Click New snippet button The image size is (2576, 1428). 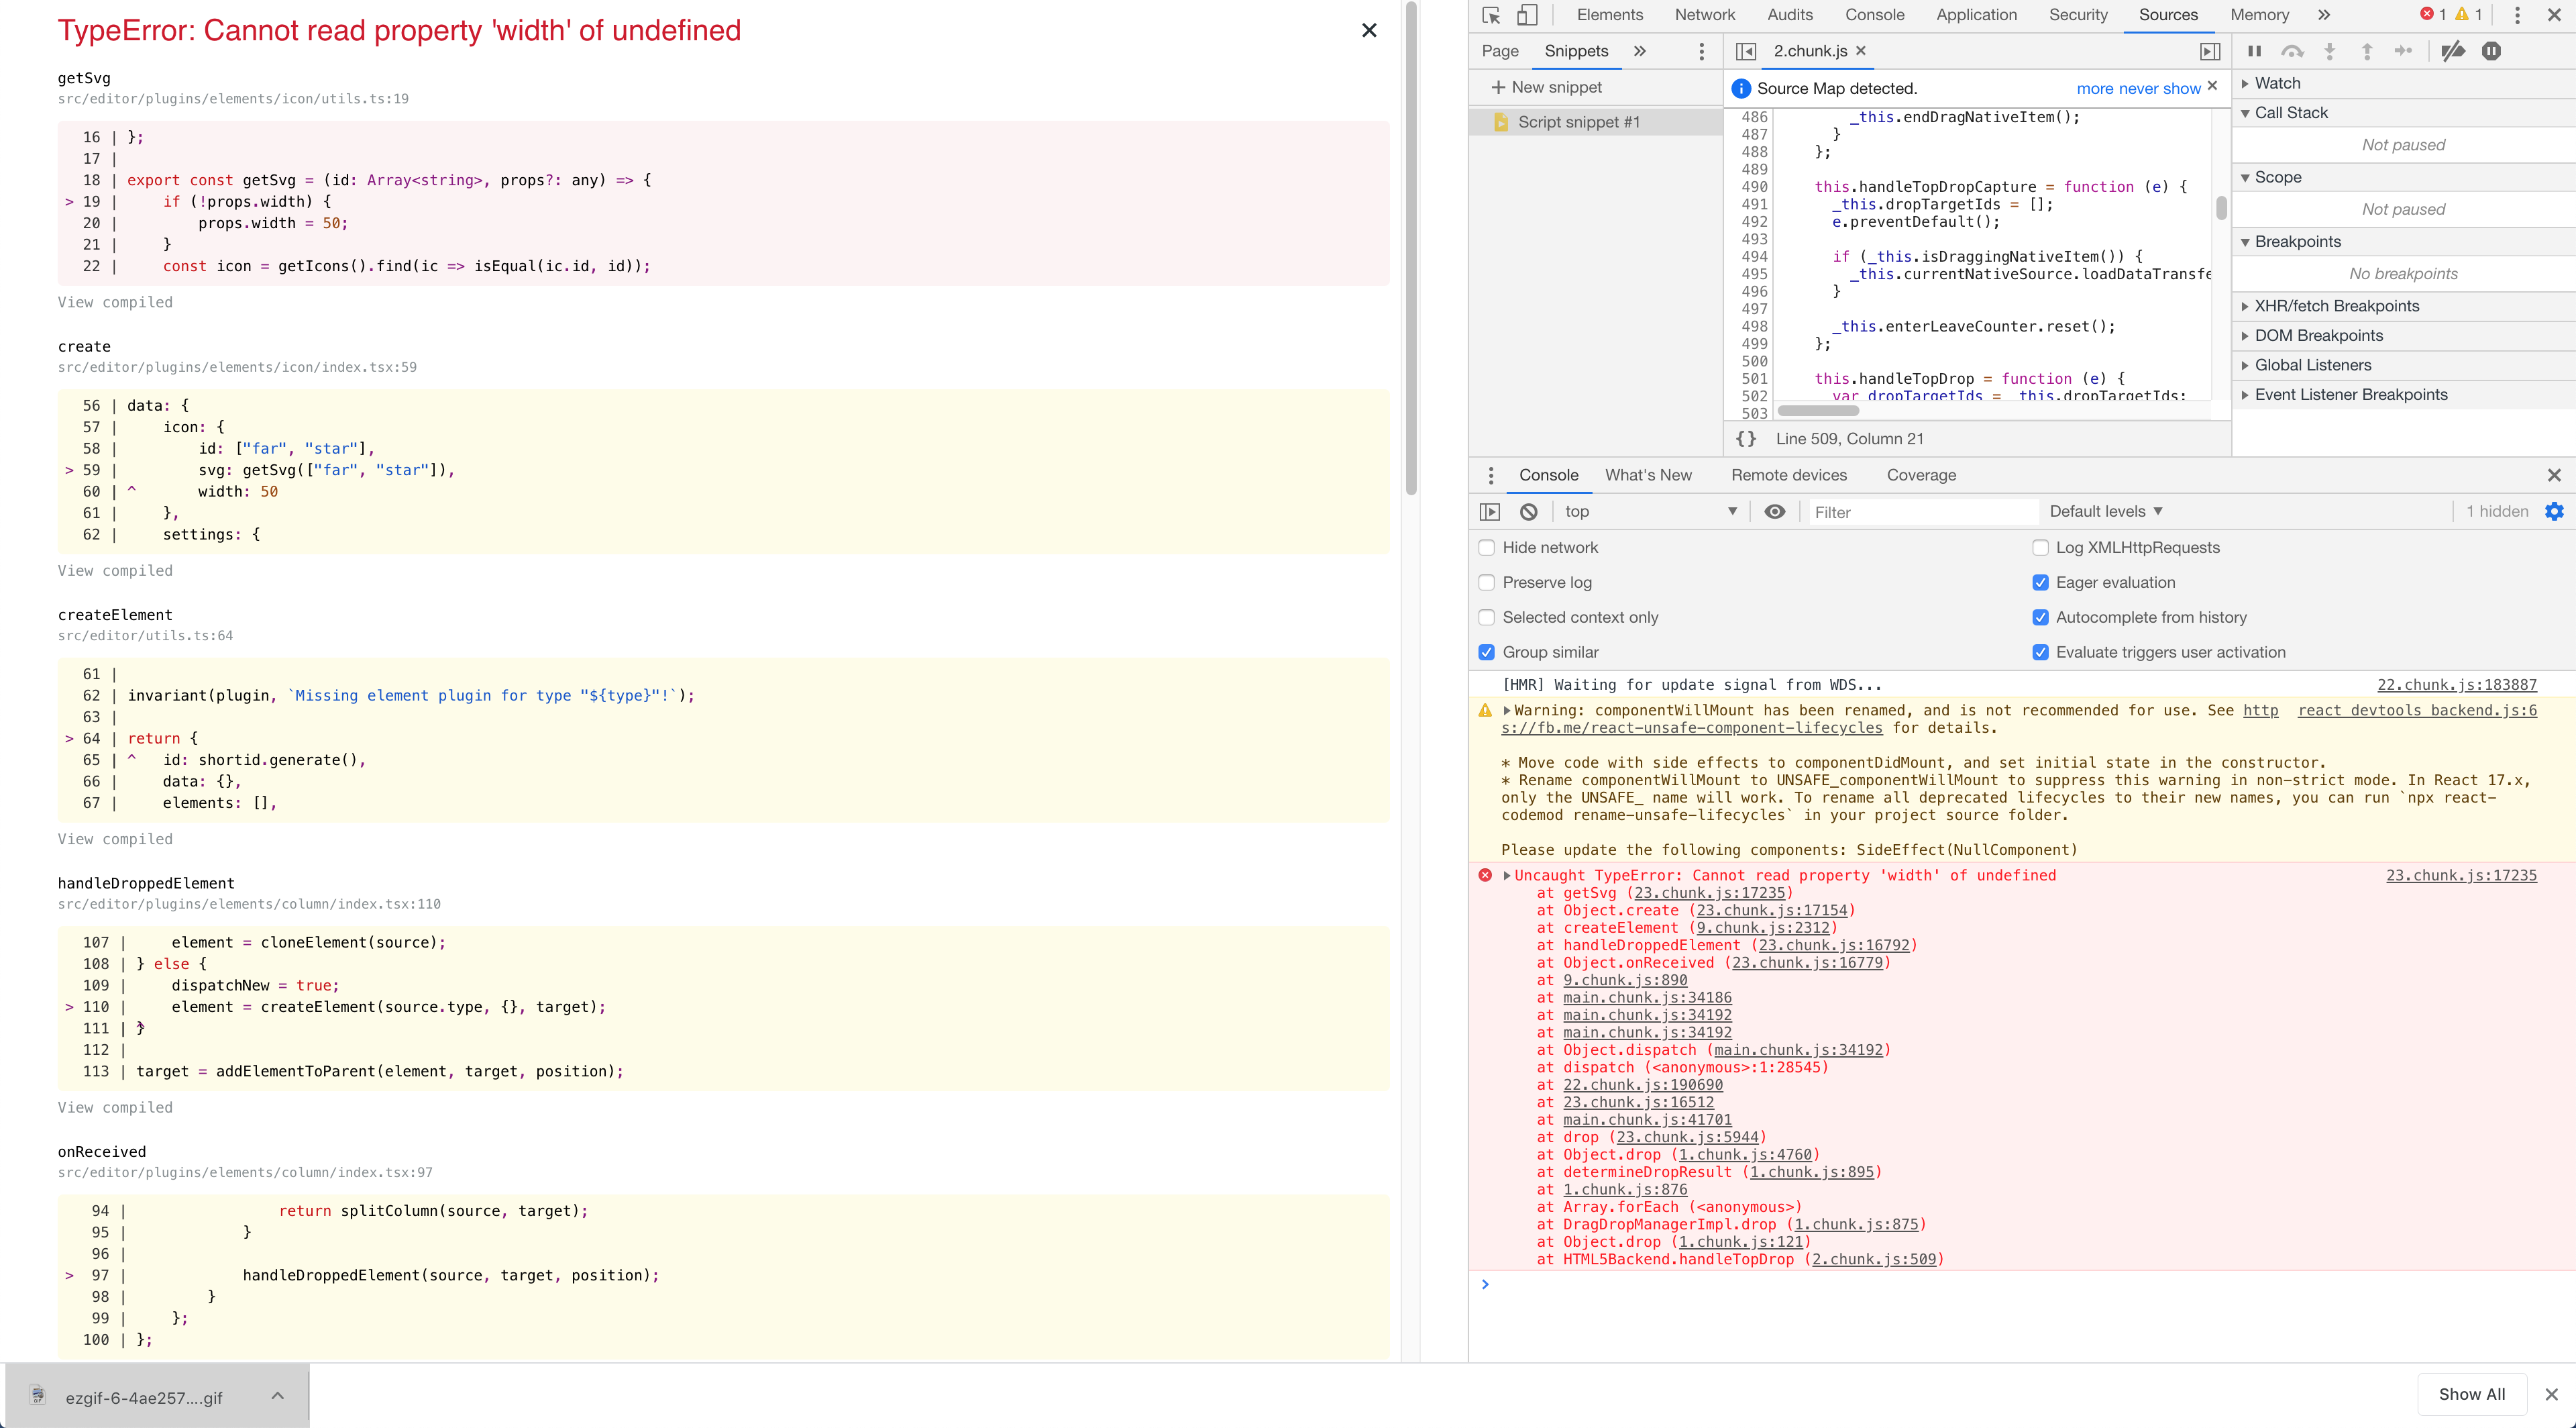pyautogui.click(x=1547, y=88)
